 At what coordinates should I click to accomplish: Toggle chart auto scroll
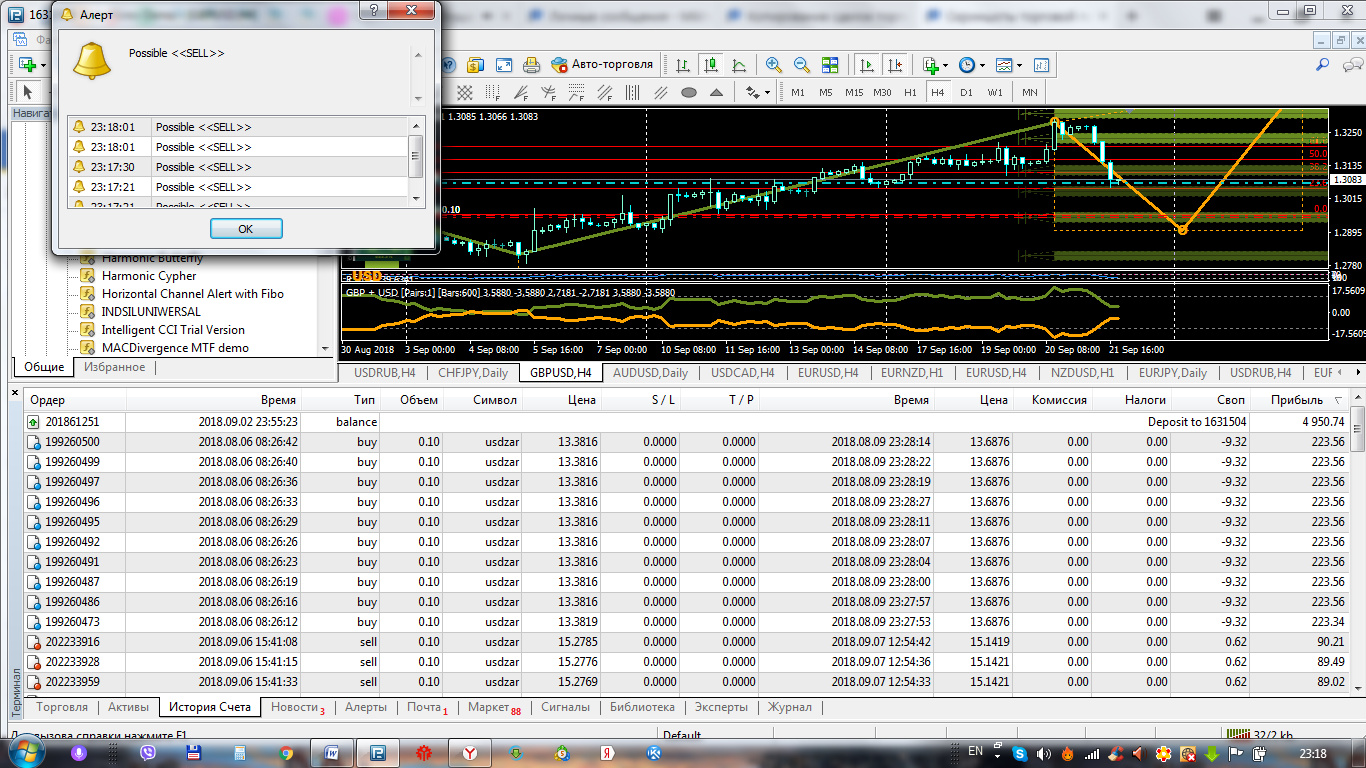[866, 64]
